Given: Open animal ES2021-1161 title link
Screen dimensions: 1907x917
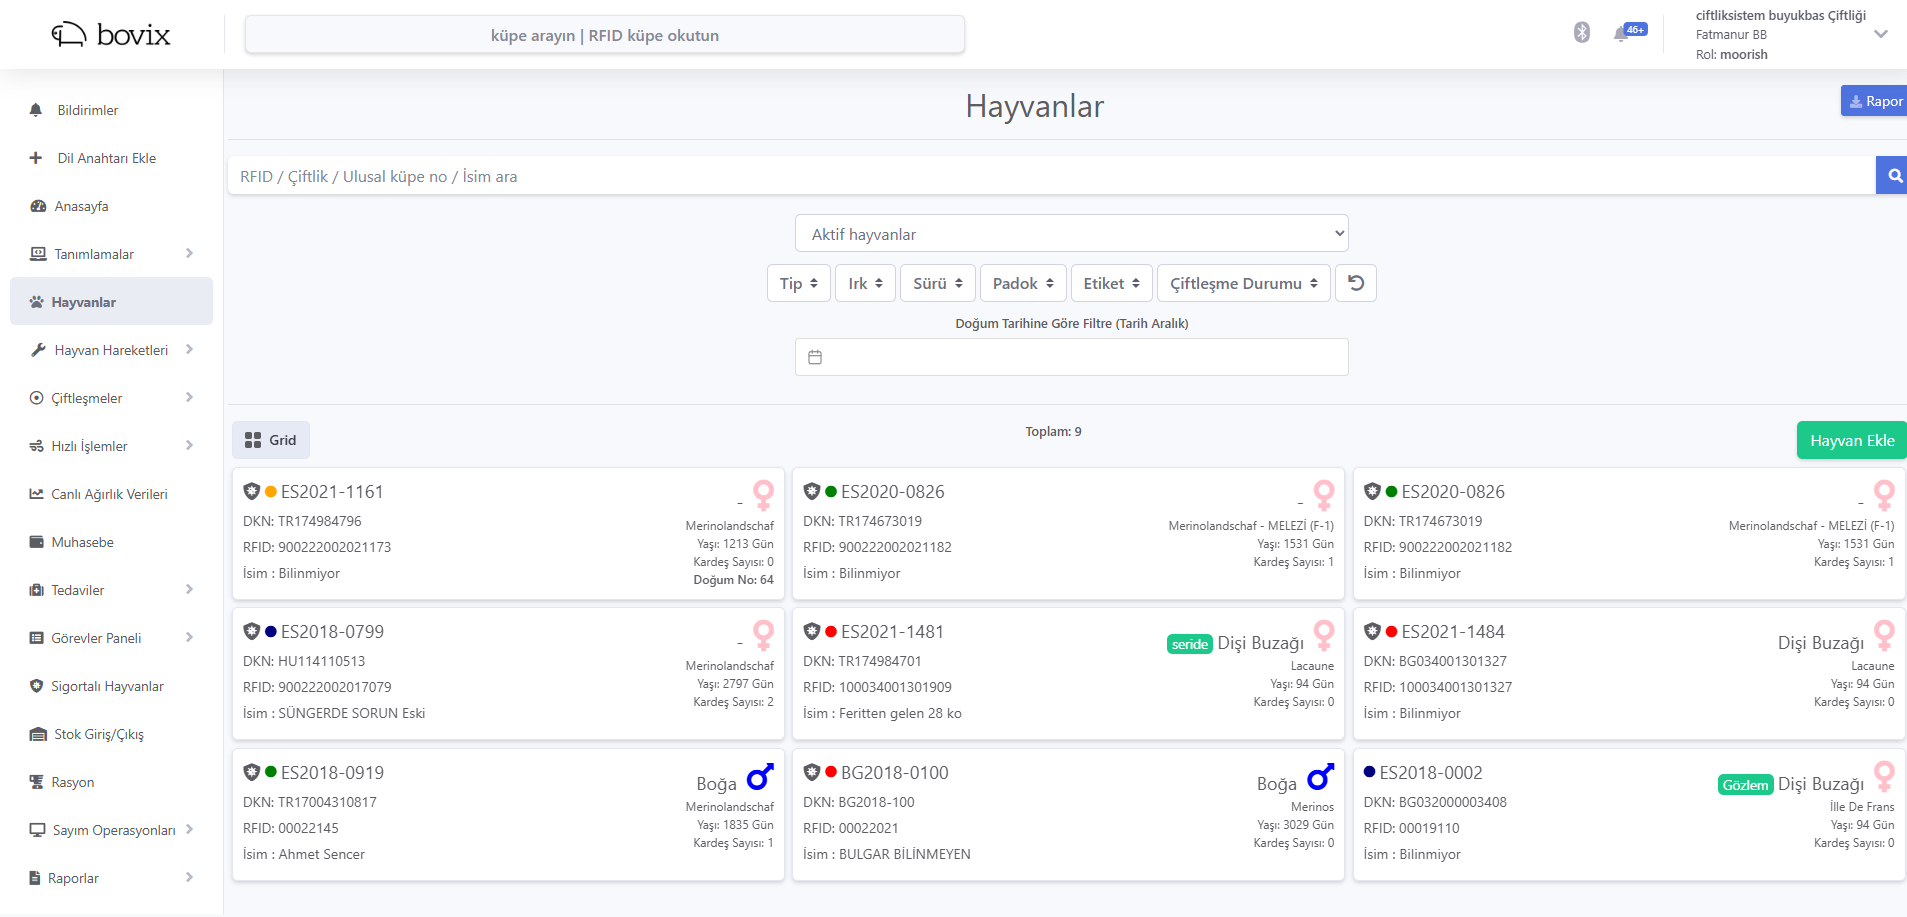Looking at the screenshot, I should point(332,491).
